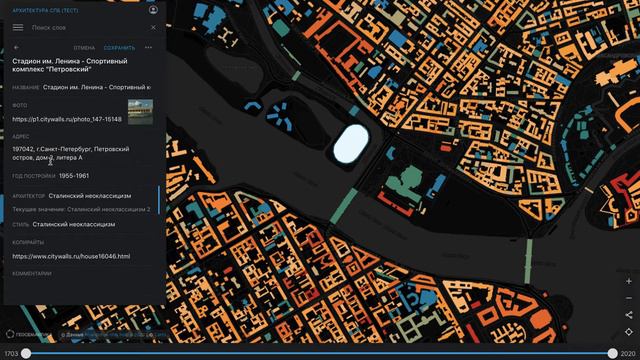Open the hamburger menu in search bar
This screenshot has height=360, width=640.
[x=18, y=27]
